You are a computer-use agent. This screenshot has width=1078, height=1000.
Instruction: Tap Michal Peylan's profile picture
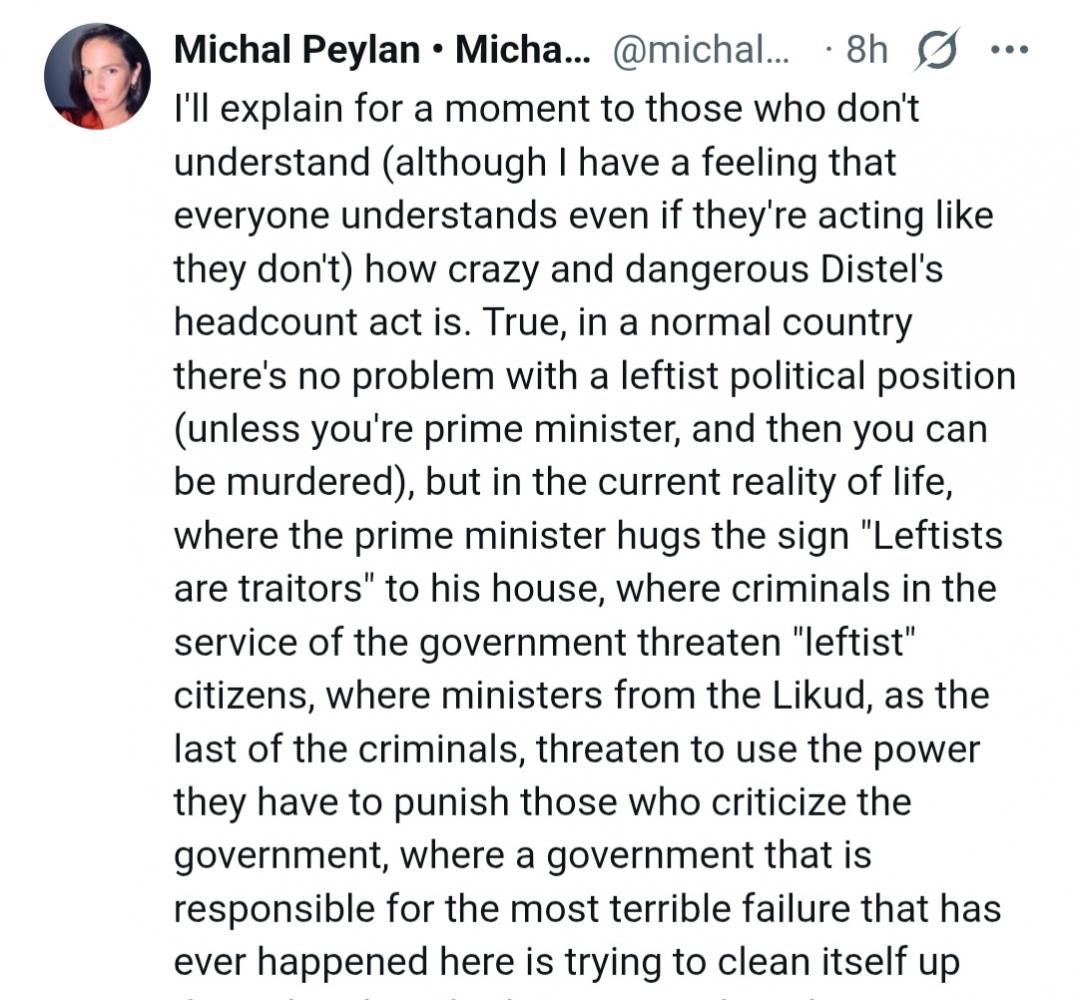tap(97, 76)
